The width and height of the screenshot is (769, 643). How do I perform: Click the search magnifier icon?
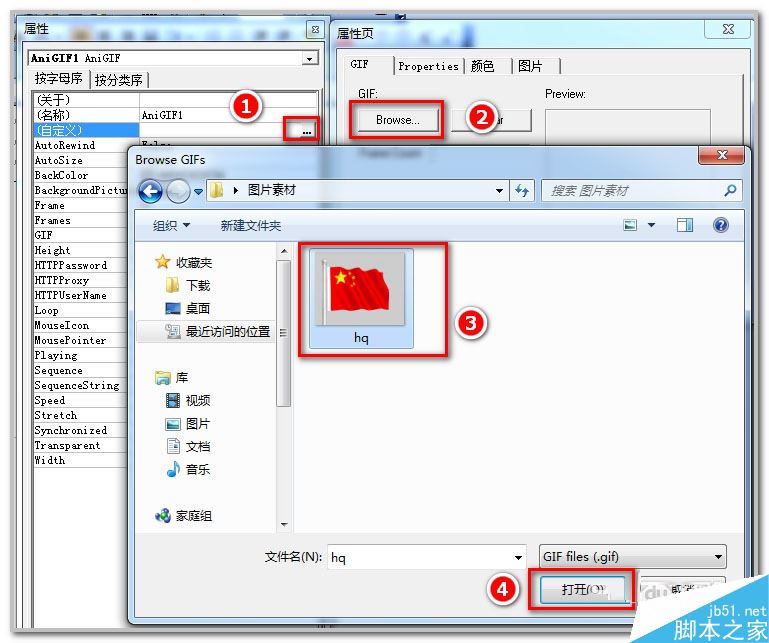click(730, 190)
